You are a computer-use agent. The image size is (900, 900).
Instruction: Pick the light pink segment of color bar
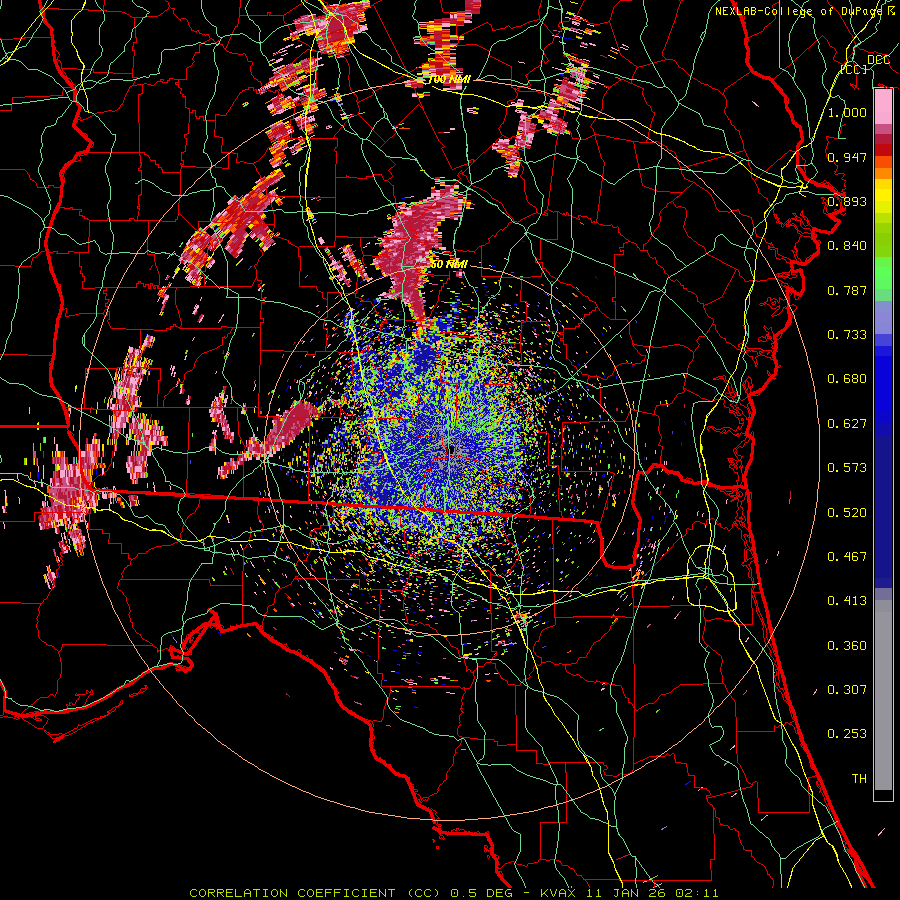click(x=883, y=107)
